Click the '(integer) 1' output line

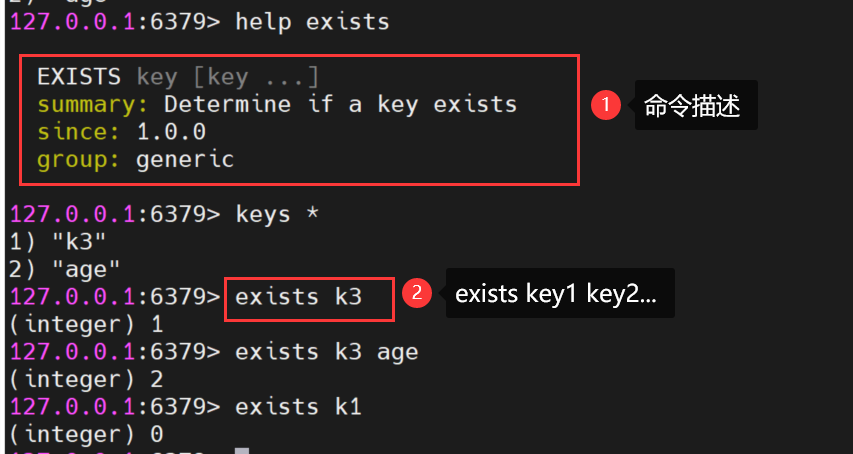click(86, 325)
